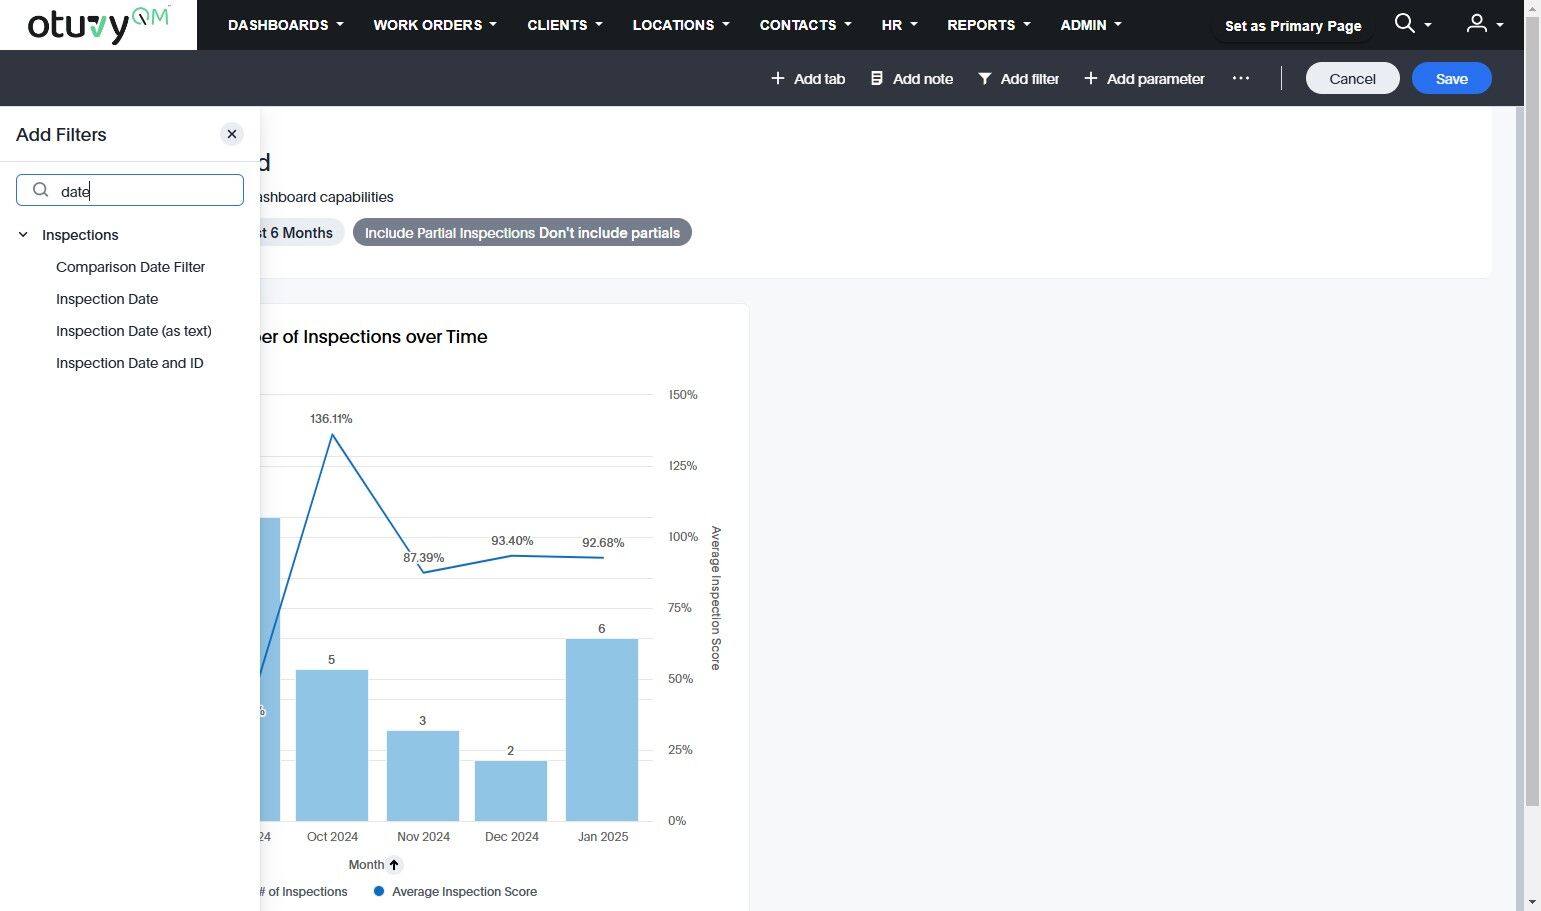Select Inspection Date filter

pyautogui.click(x=107, y=299)
